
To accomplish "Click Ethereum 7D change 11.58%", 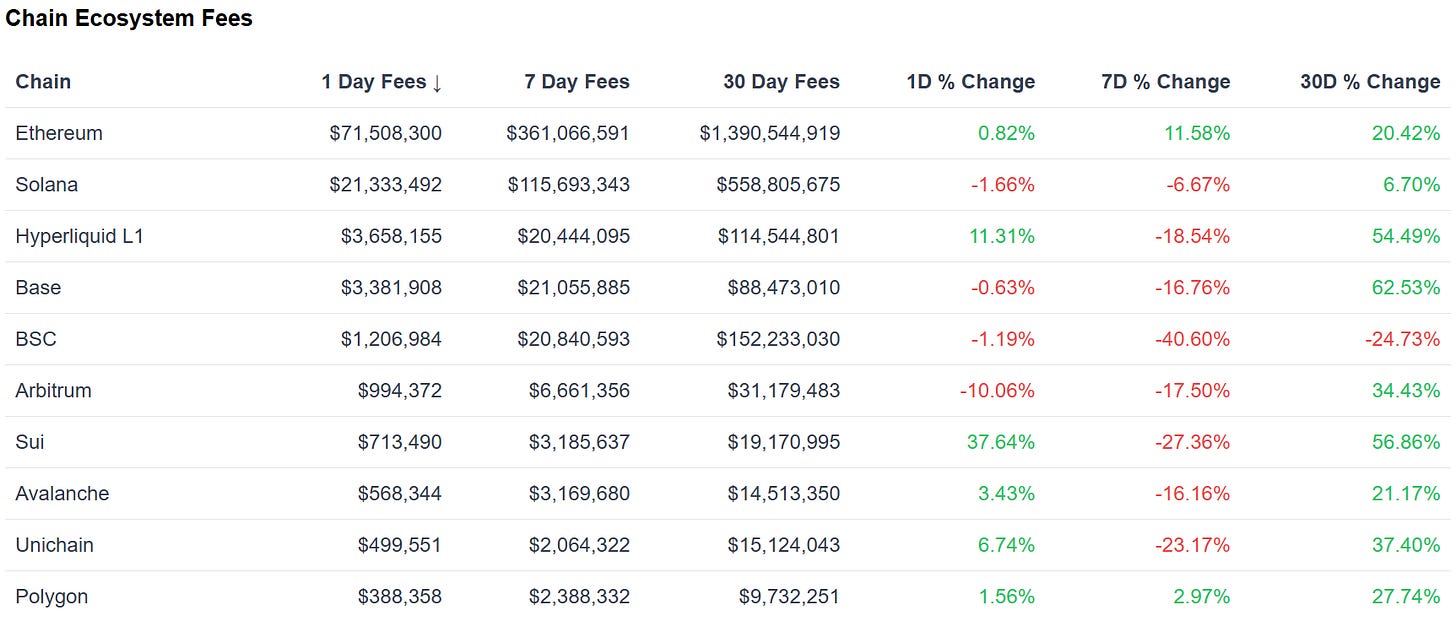I will pos(1198,134).
